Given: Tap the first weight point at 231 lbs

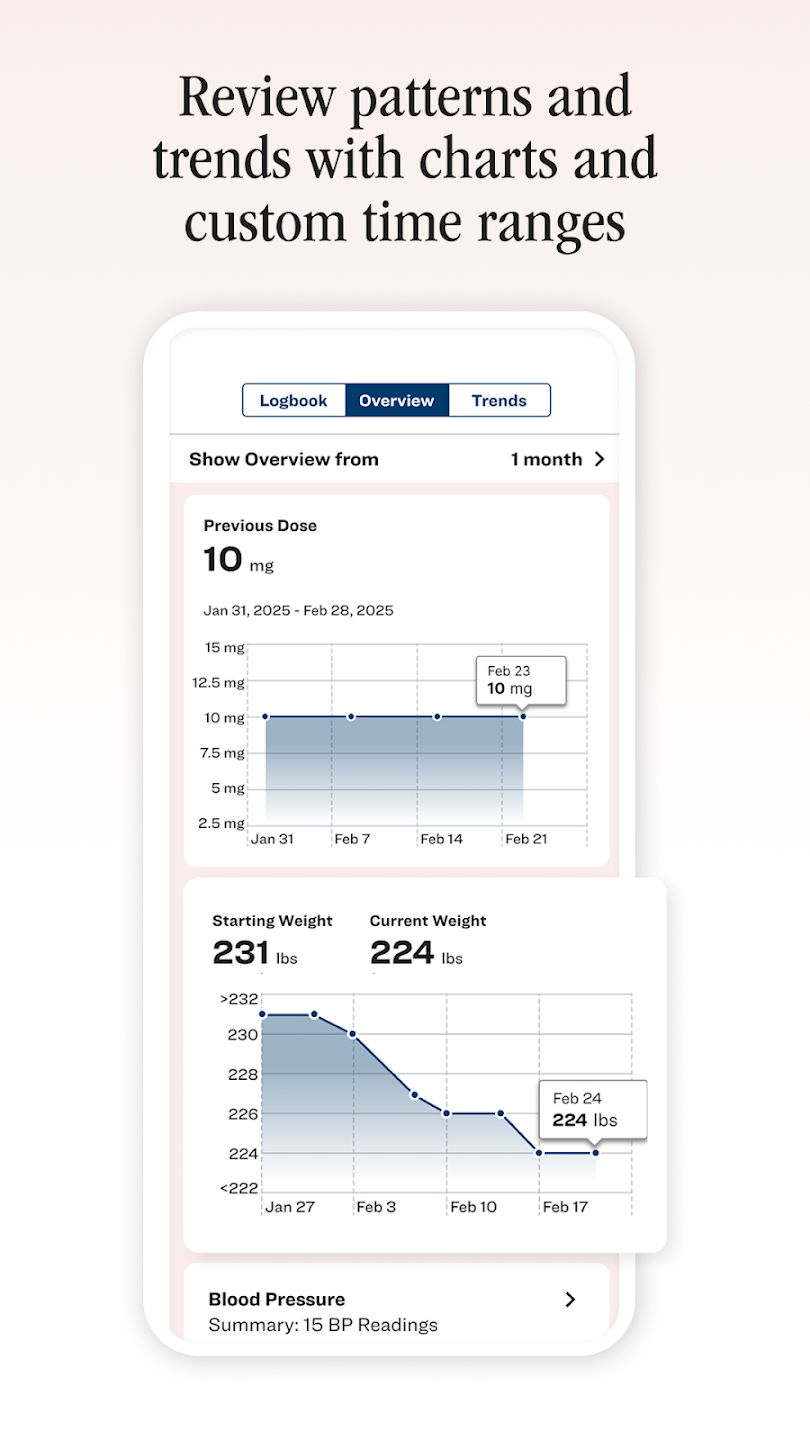Looking at the screenshot, I should pyautogui.click(x=262, y=1014).
